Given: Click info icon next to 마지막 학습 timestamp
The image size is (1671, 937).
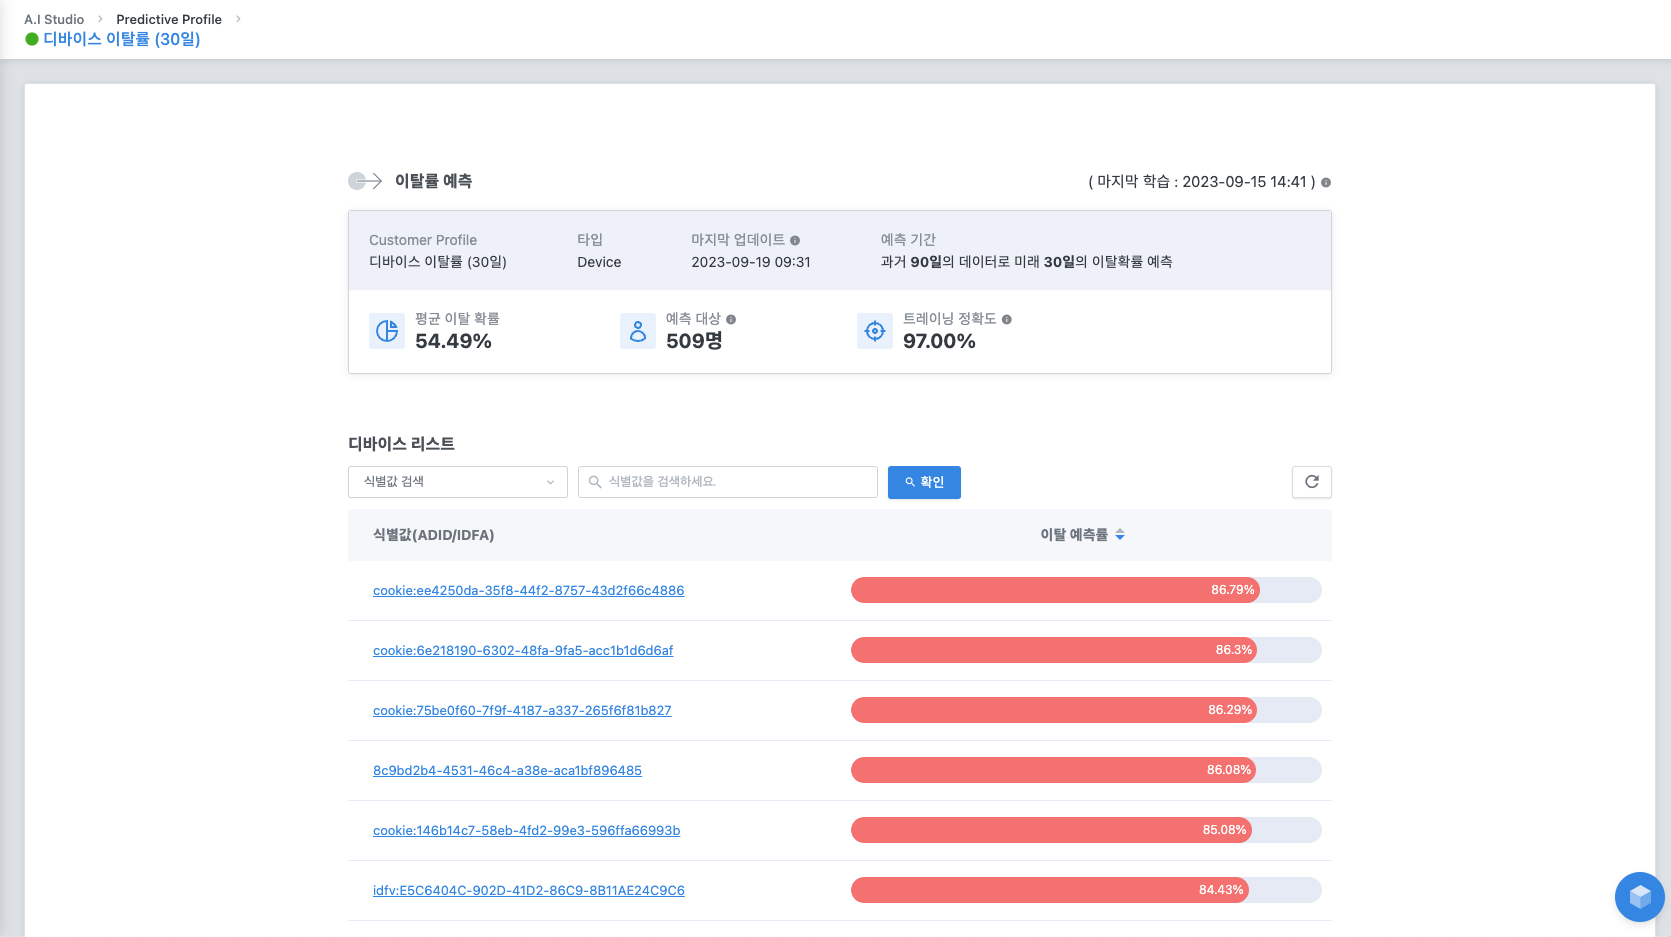Looking at the screenshot, I should point(1326,182).
